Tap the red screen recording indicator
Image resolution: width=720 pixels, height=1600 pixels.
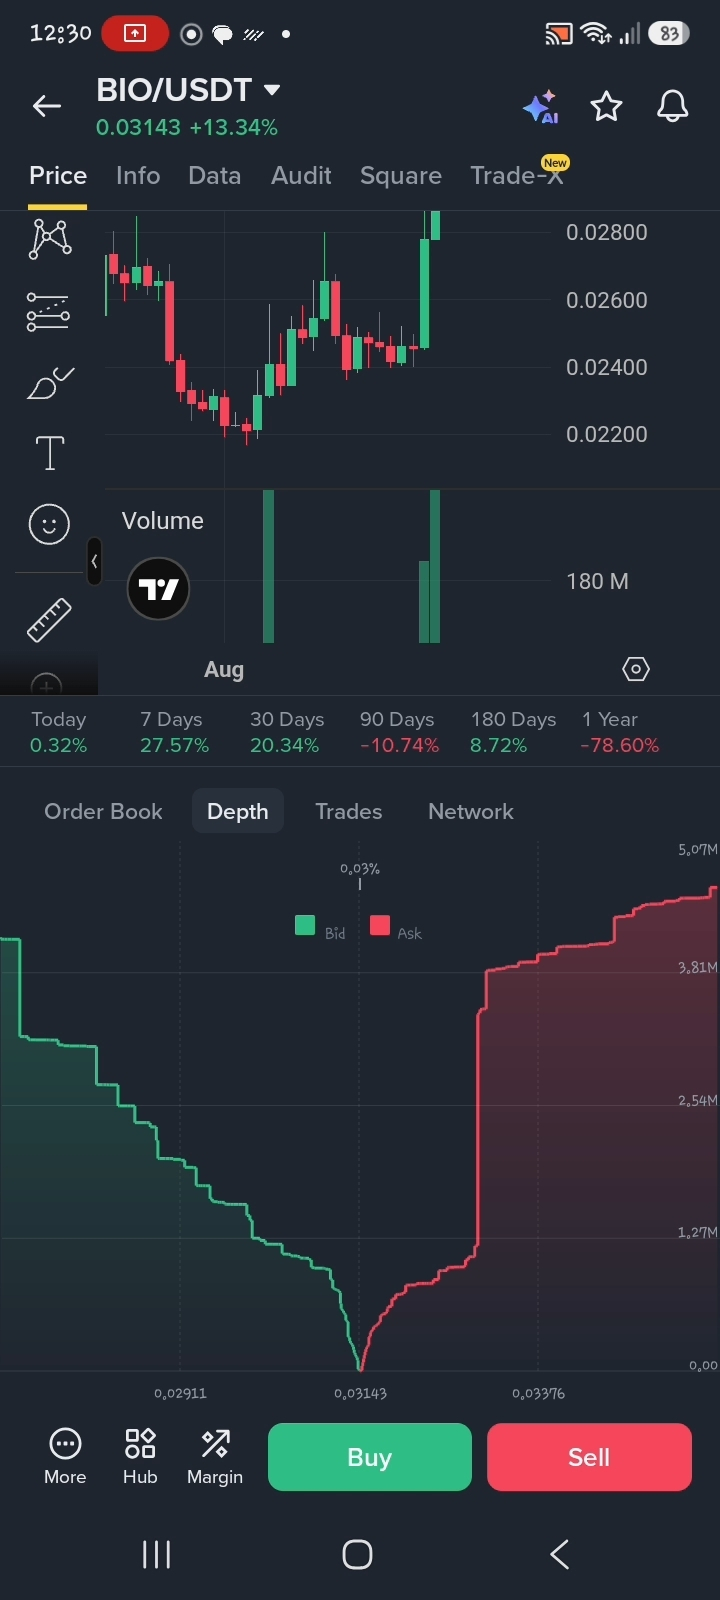pos(134,34)
